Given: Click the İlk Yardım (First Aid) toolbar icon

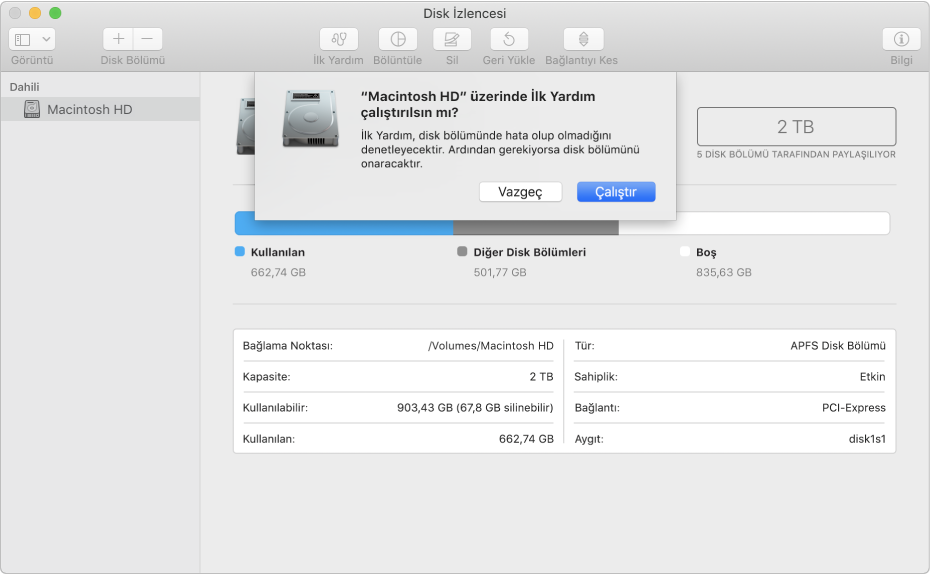Looking at the screenshot, I should 338,39.
